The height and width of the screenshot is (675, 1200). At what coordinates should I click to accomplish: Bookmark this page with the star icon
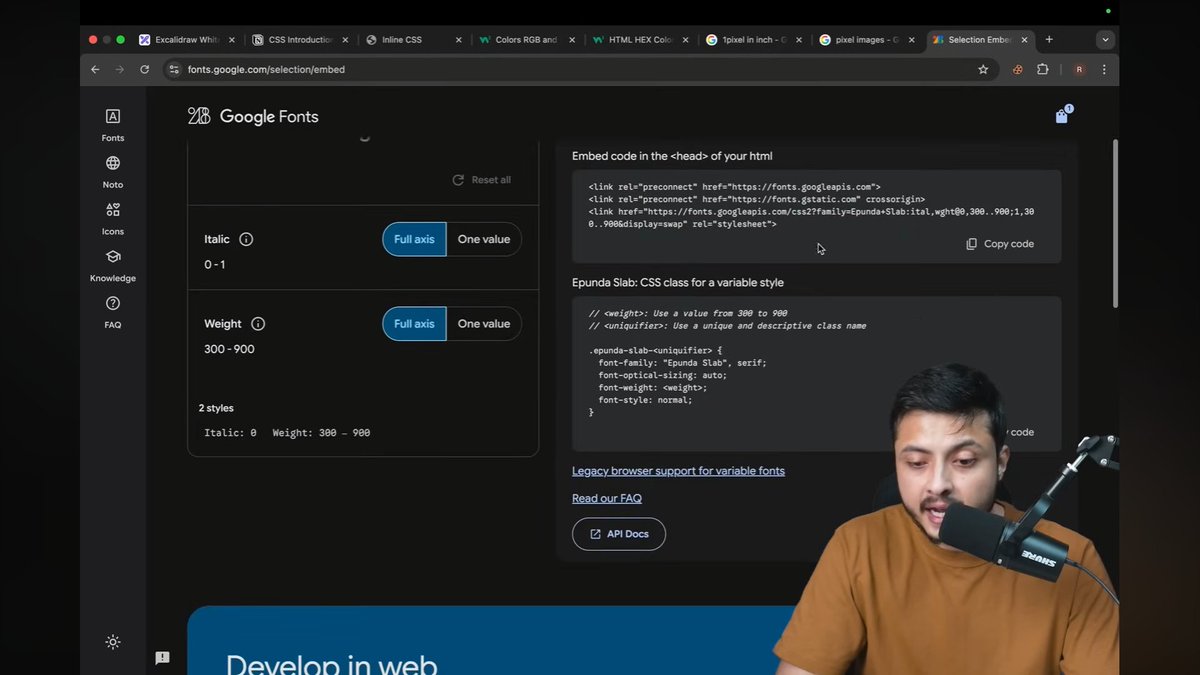[983, 69]
